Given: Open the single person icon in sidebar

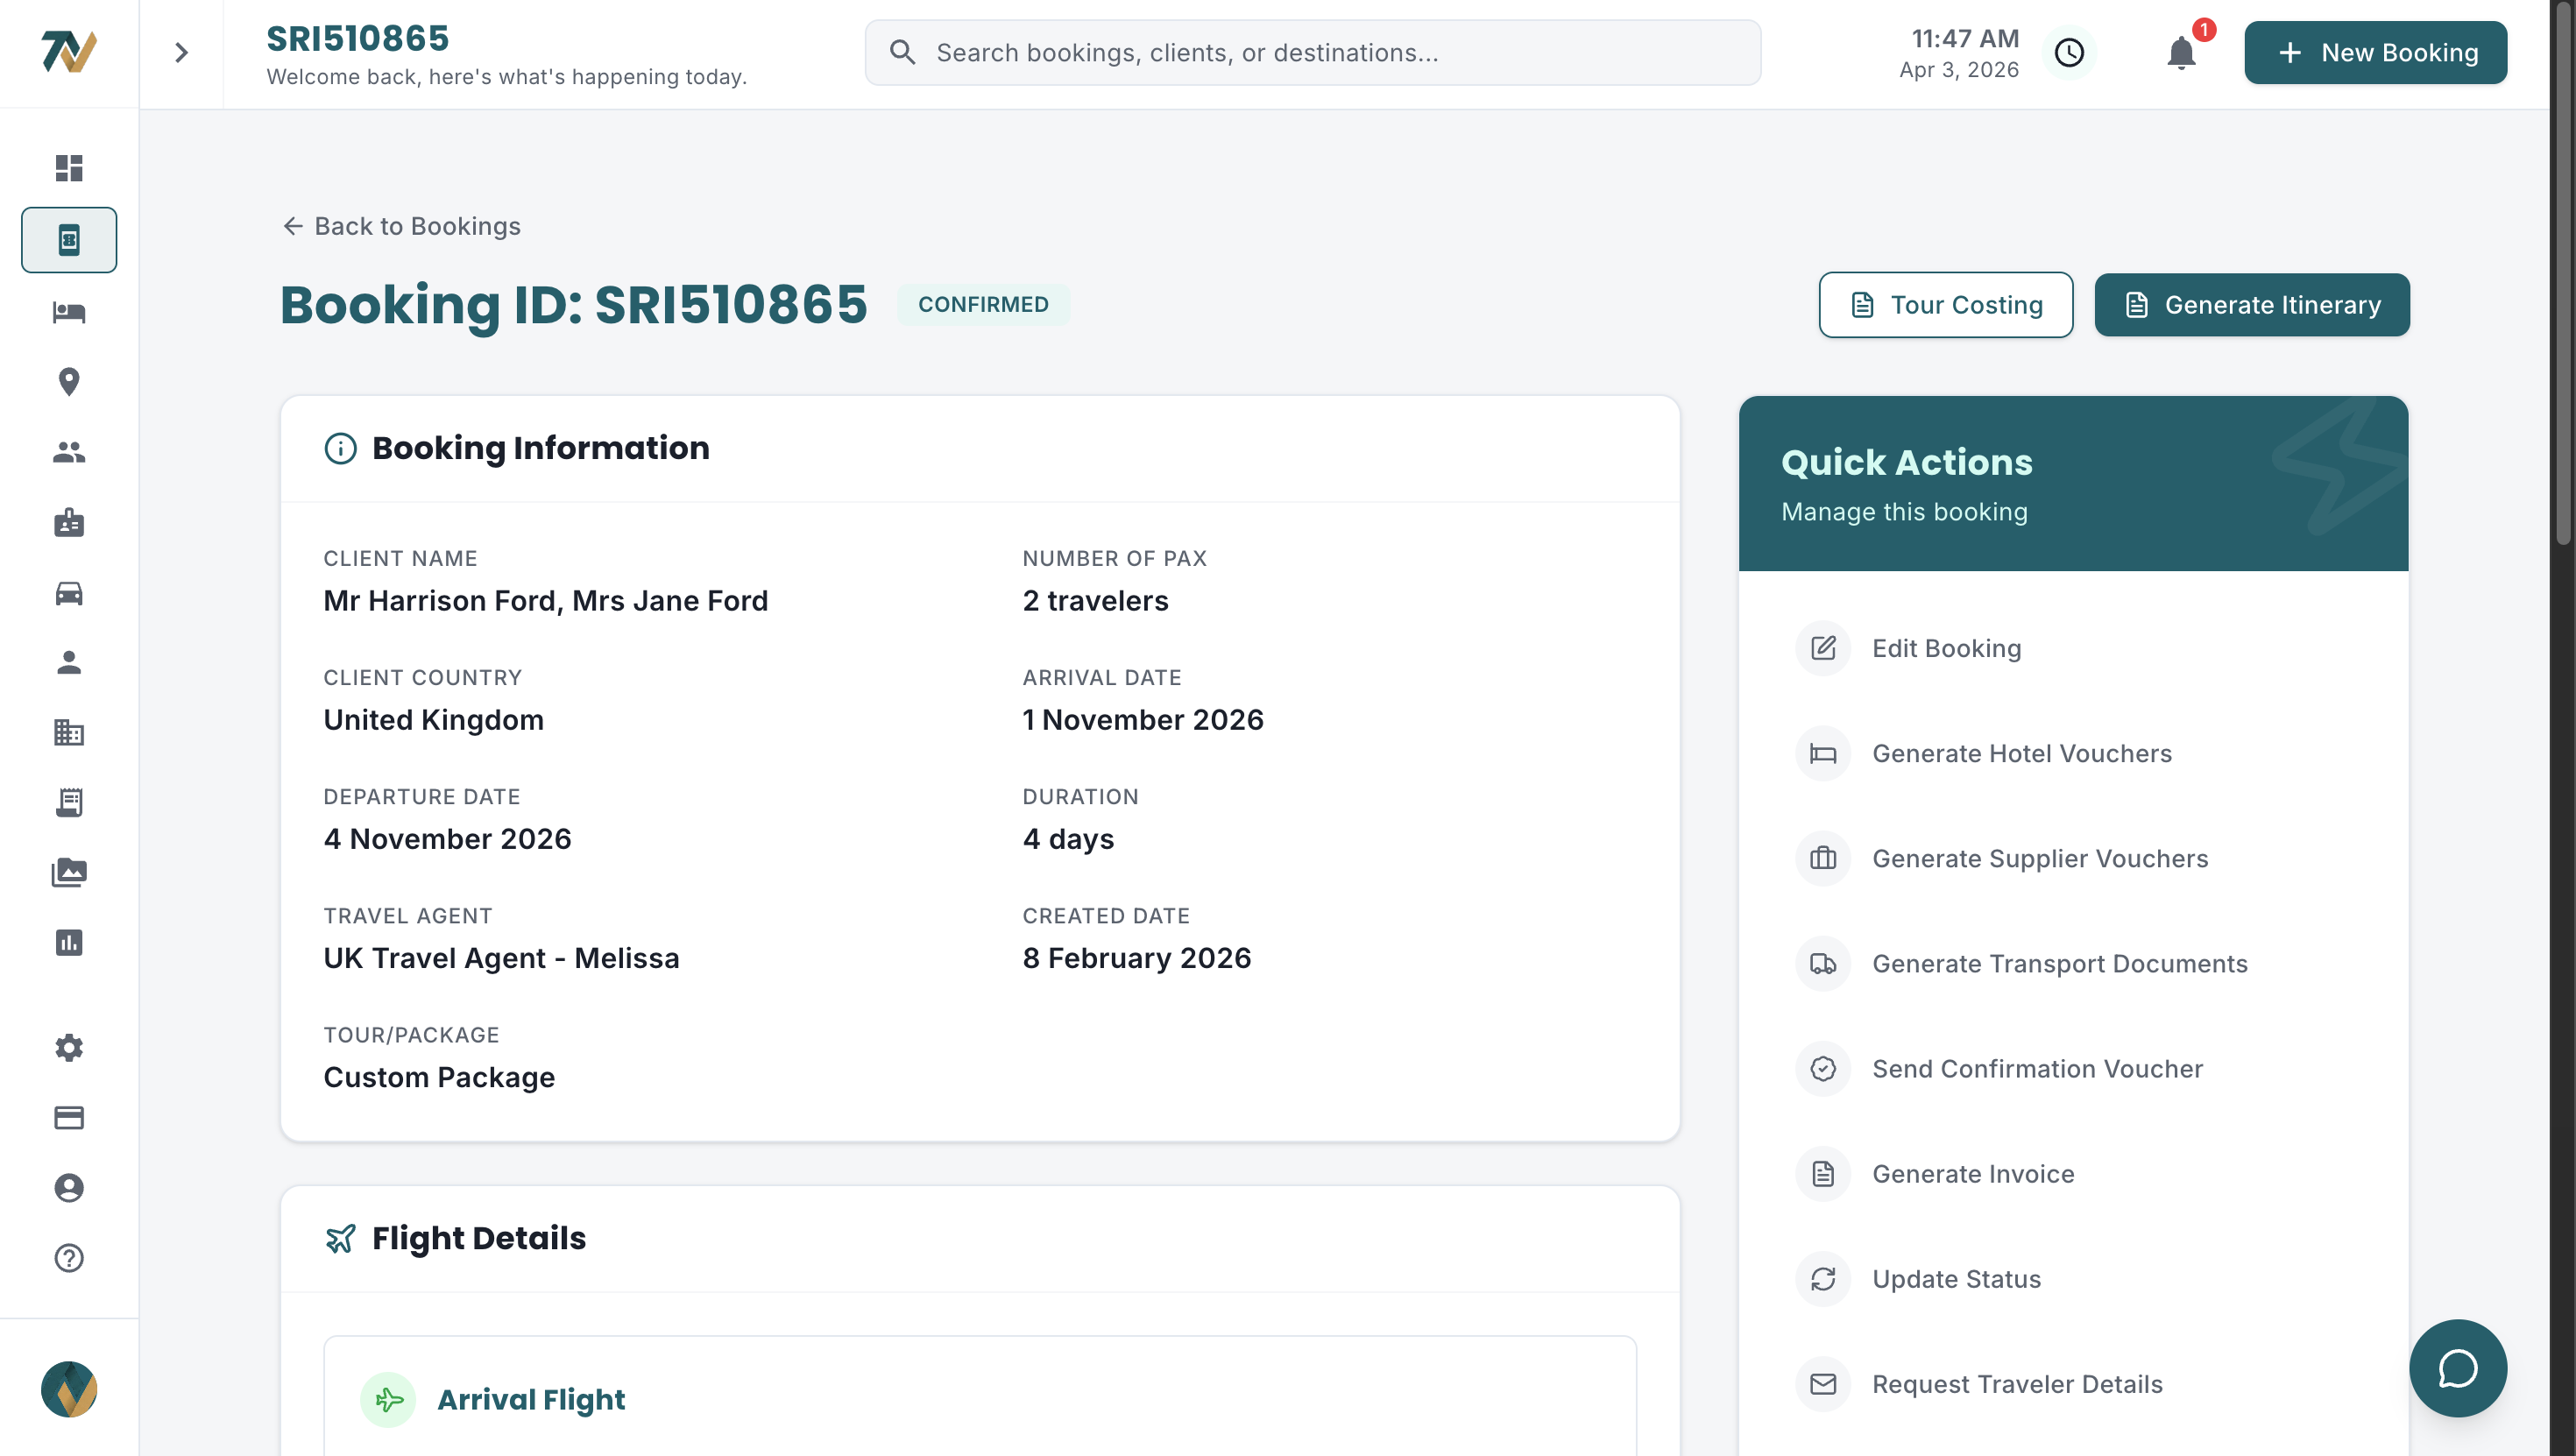Looking at the screenshot, I should 69,662.
